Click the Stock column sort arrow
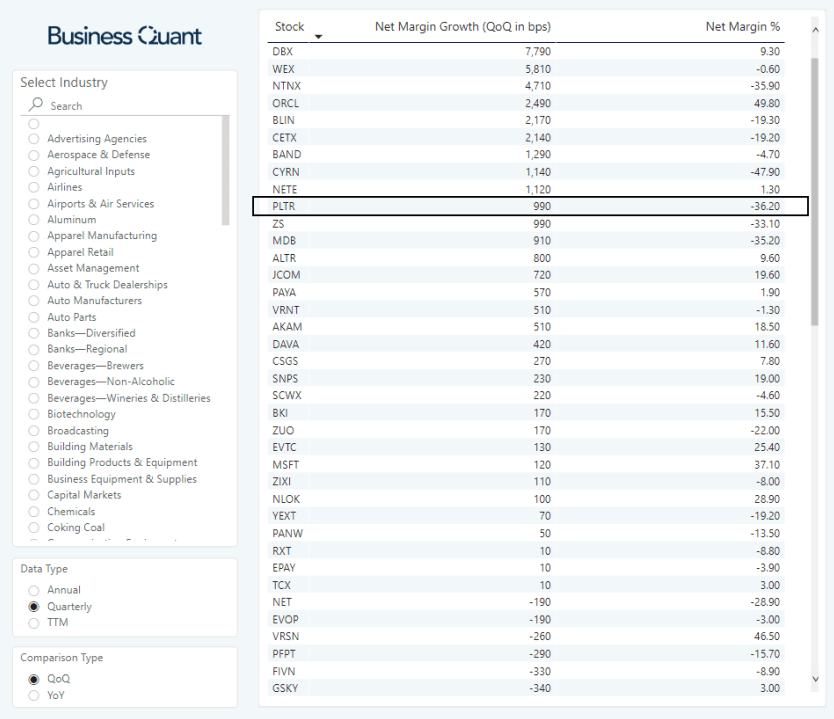 (318, 37)
